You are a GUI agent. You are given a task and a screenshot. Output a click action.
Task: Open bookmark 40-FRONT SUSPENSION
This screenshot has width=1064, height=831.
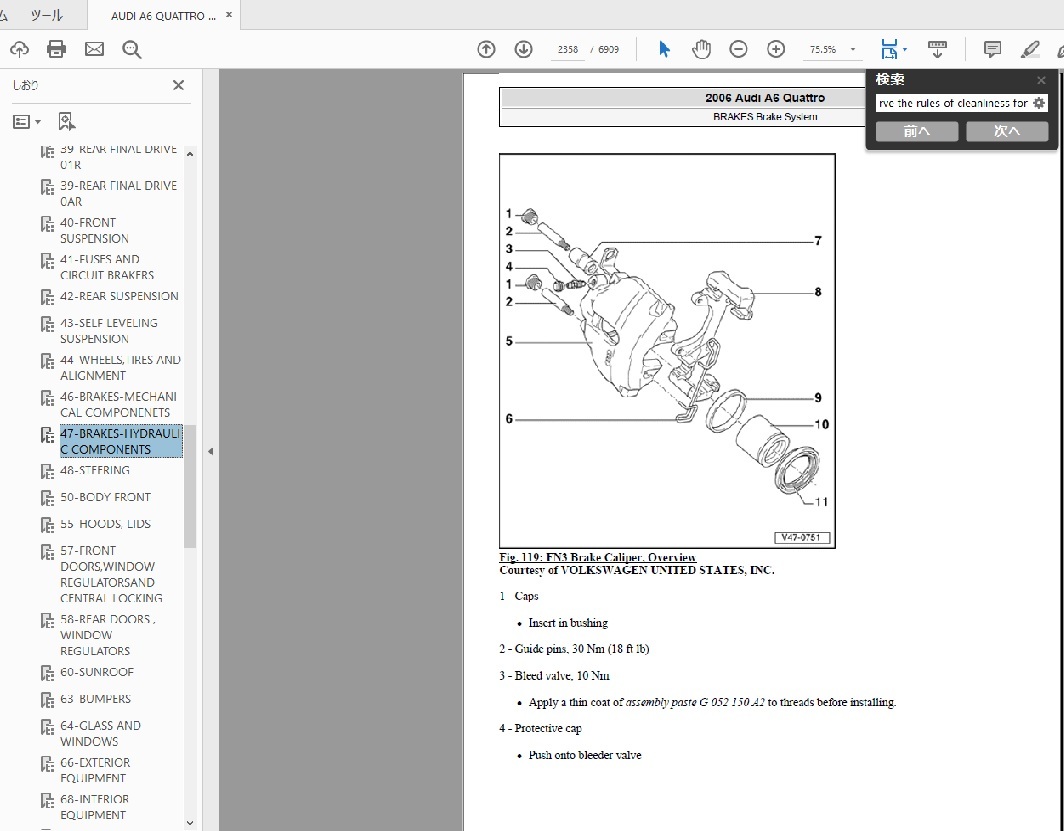94,231
